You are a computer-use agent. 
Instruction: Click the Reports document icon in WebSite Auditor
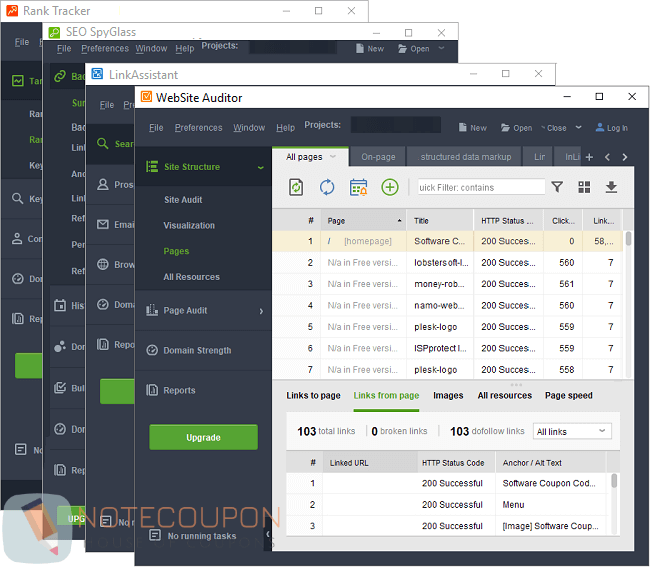pos(152,390)
